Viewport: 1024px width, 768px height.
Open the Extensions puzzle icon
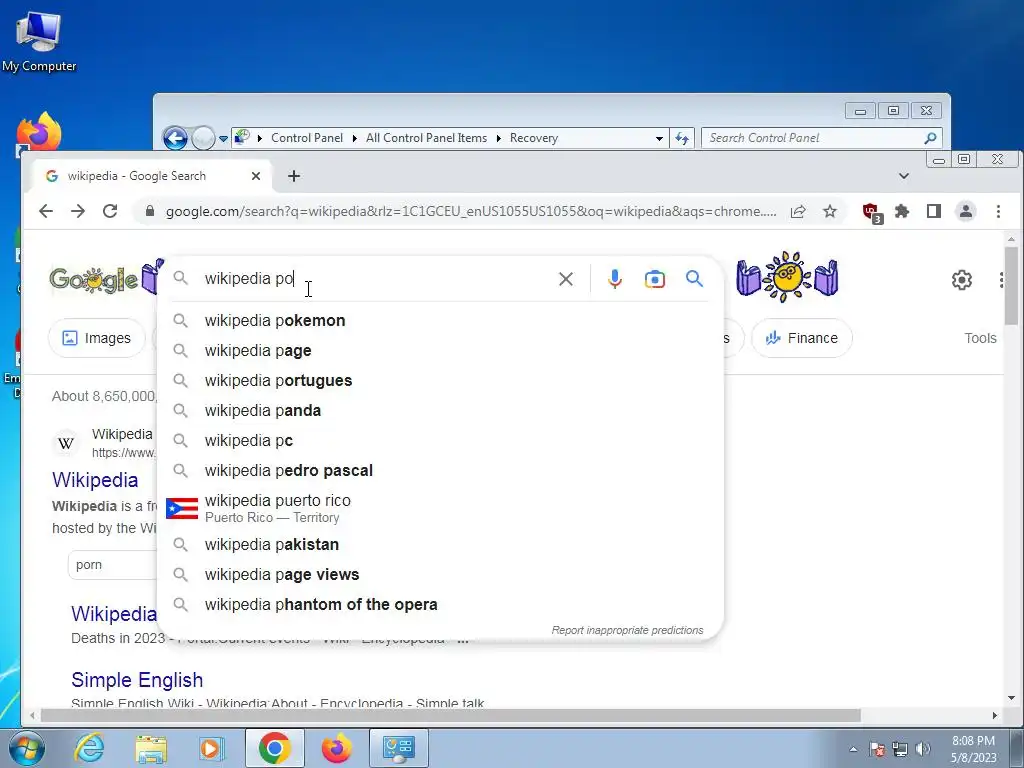pyautogui.click(x=902, y=211)
